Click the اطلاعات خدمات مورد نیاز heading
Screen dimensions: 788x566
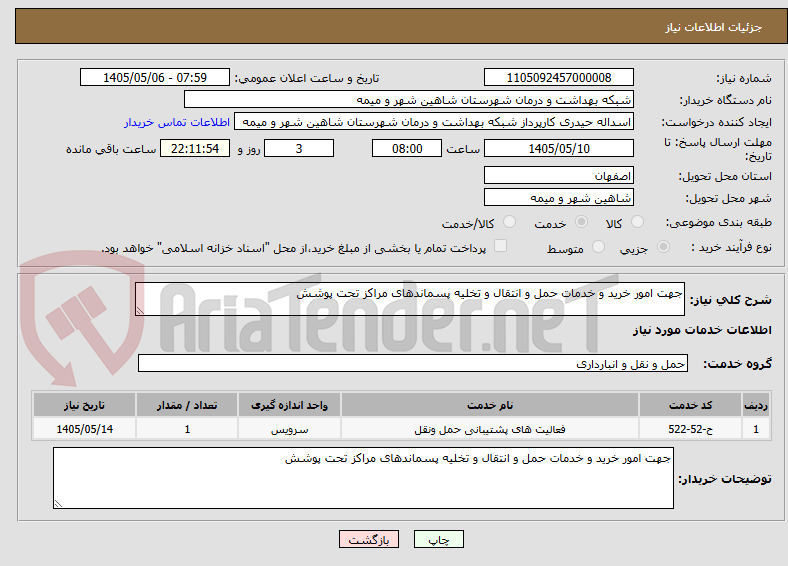pyautogui.click(x=702, y=330)
